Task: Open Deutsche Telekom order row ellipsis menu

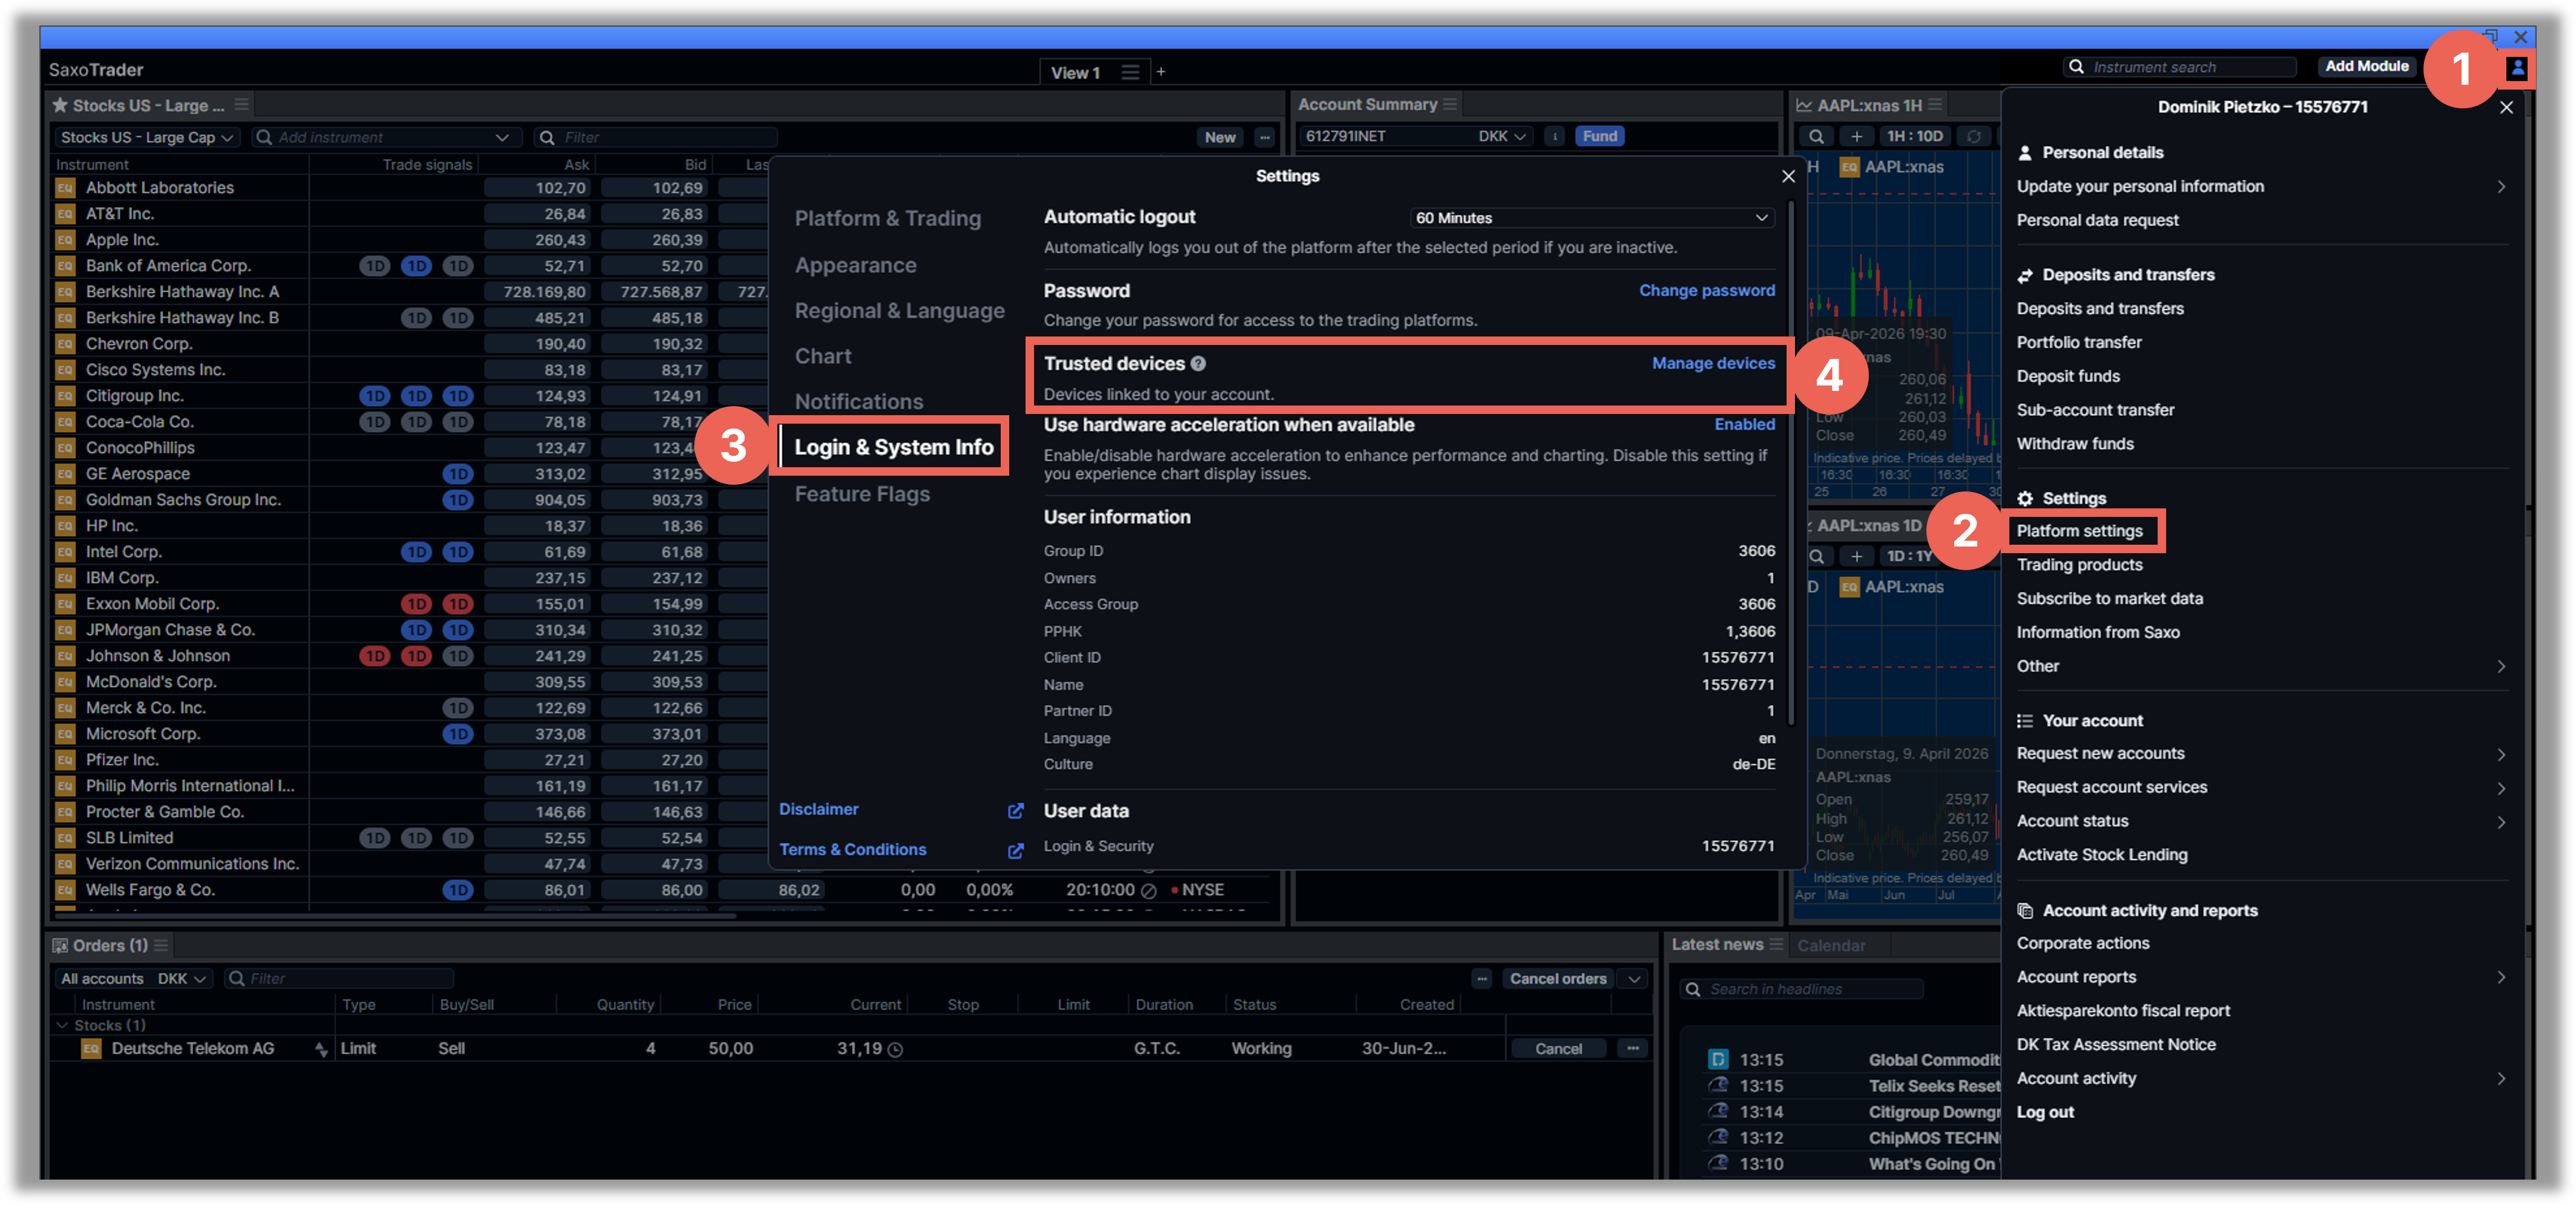Action: (1632, 1048)
